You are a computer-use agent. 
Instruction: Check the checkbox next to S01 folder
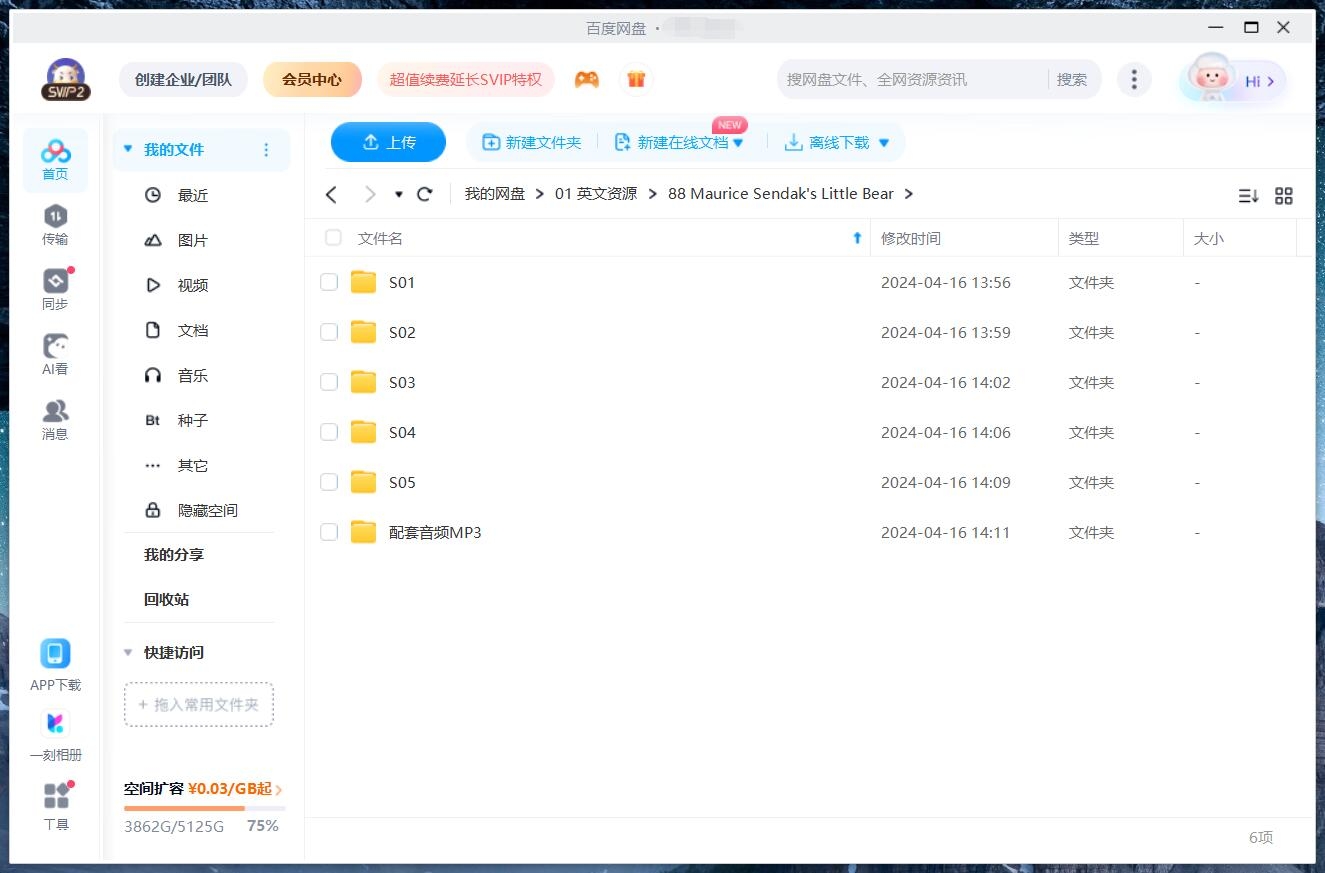(x=329, y=282)
